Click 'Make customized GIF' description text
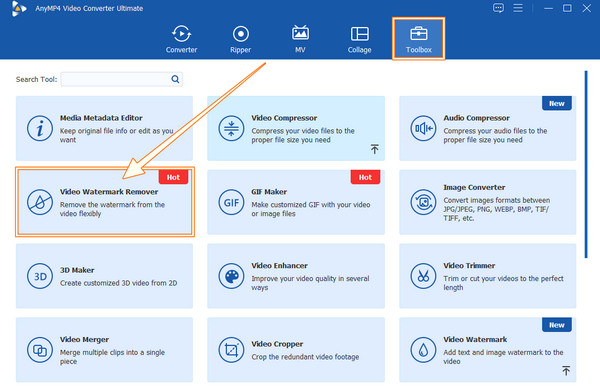Screen dimensions: 600x387 310,209
